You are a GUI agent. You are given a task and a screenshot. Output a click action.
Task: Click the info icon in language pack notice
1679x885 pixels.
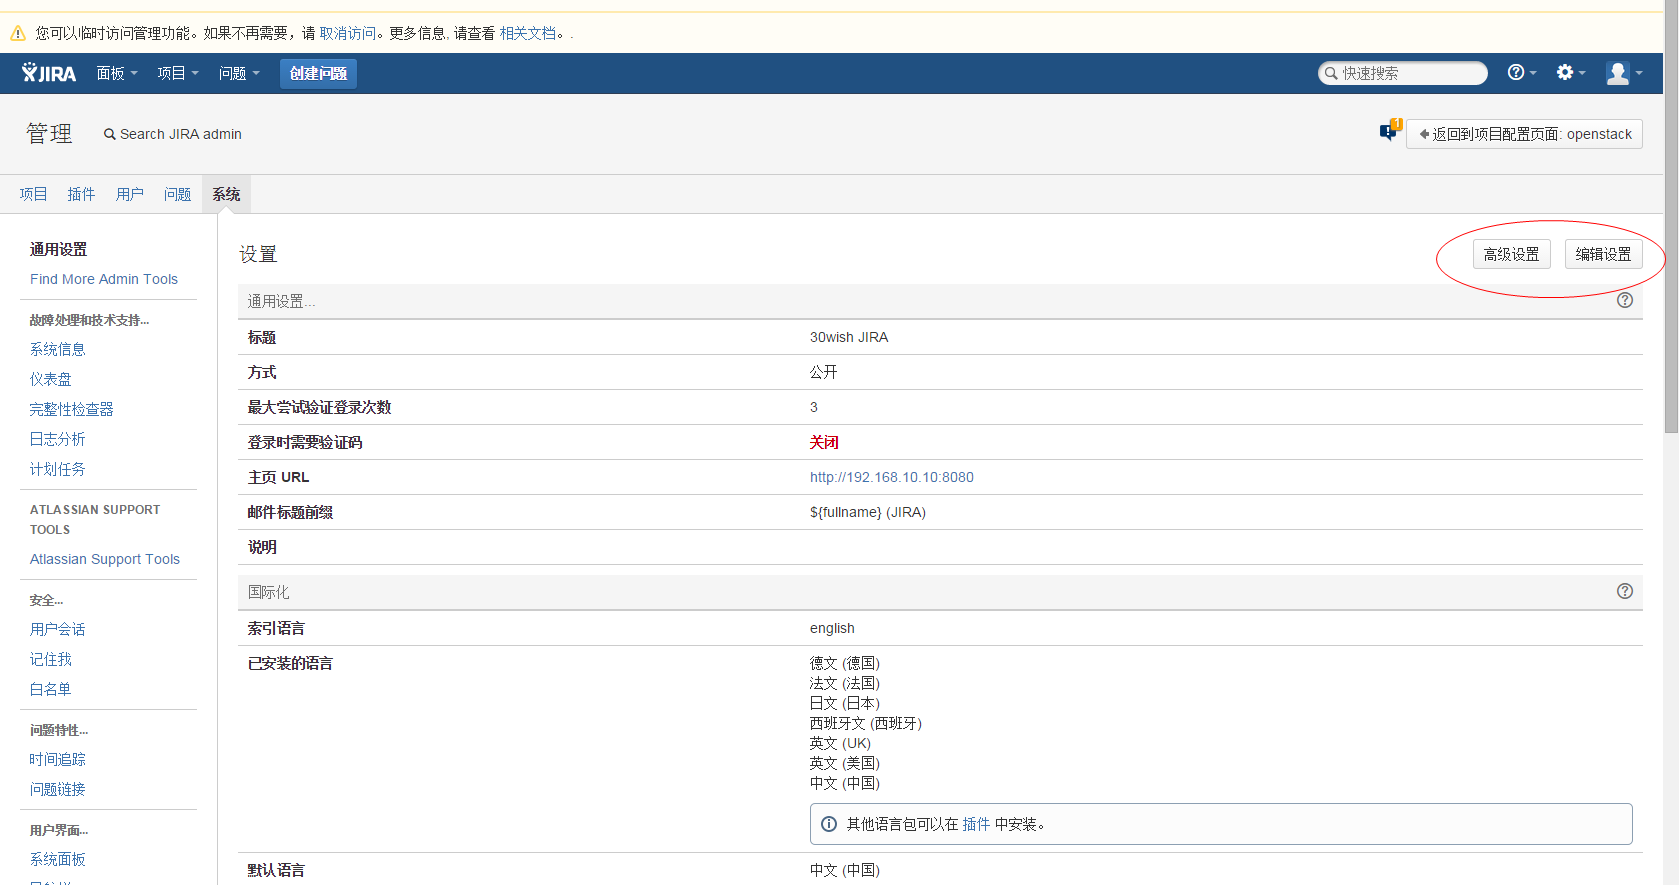click(829, 824)
